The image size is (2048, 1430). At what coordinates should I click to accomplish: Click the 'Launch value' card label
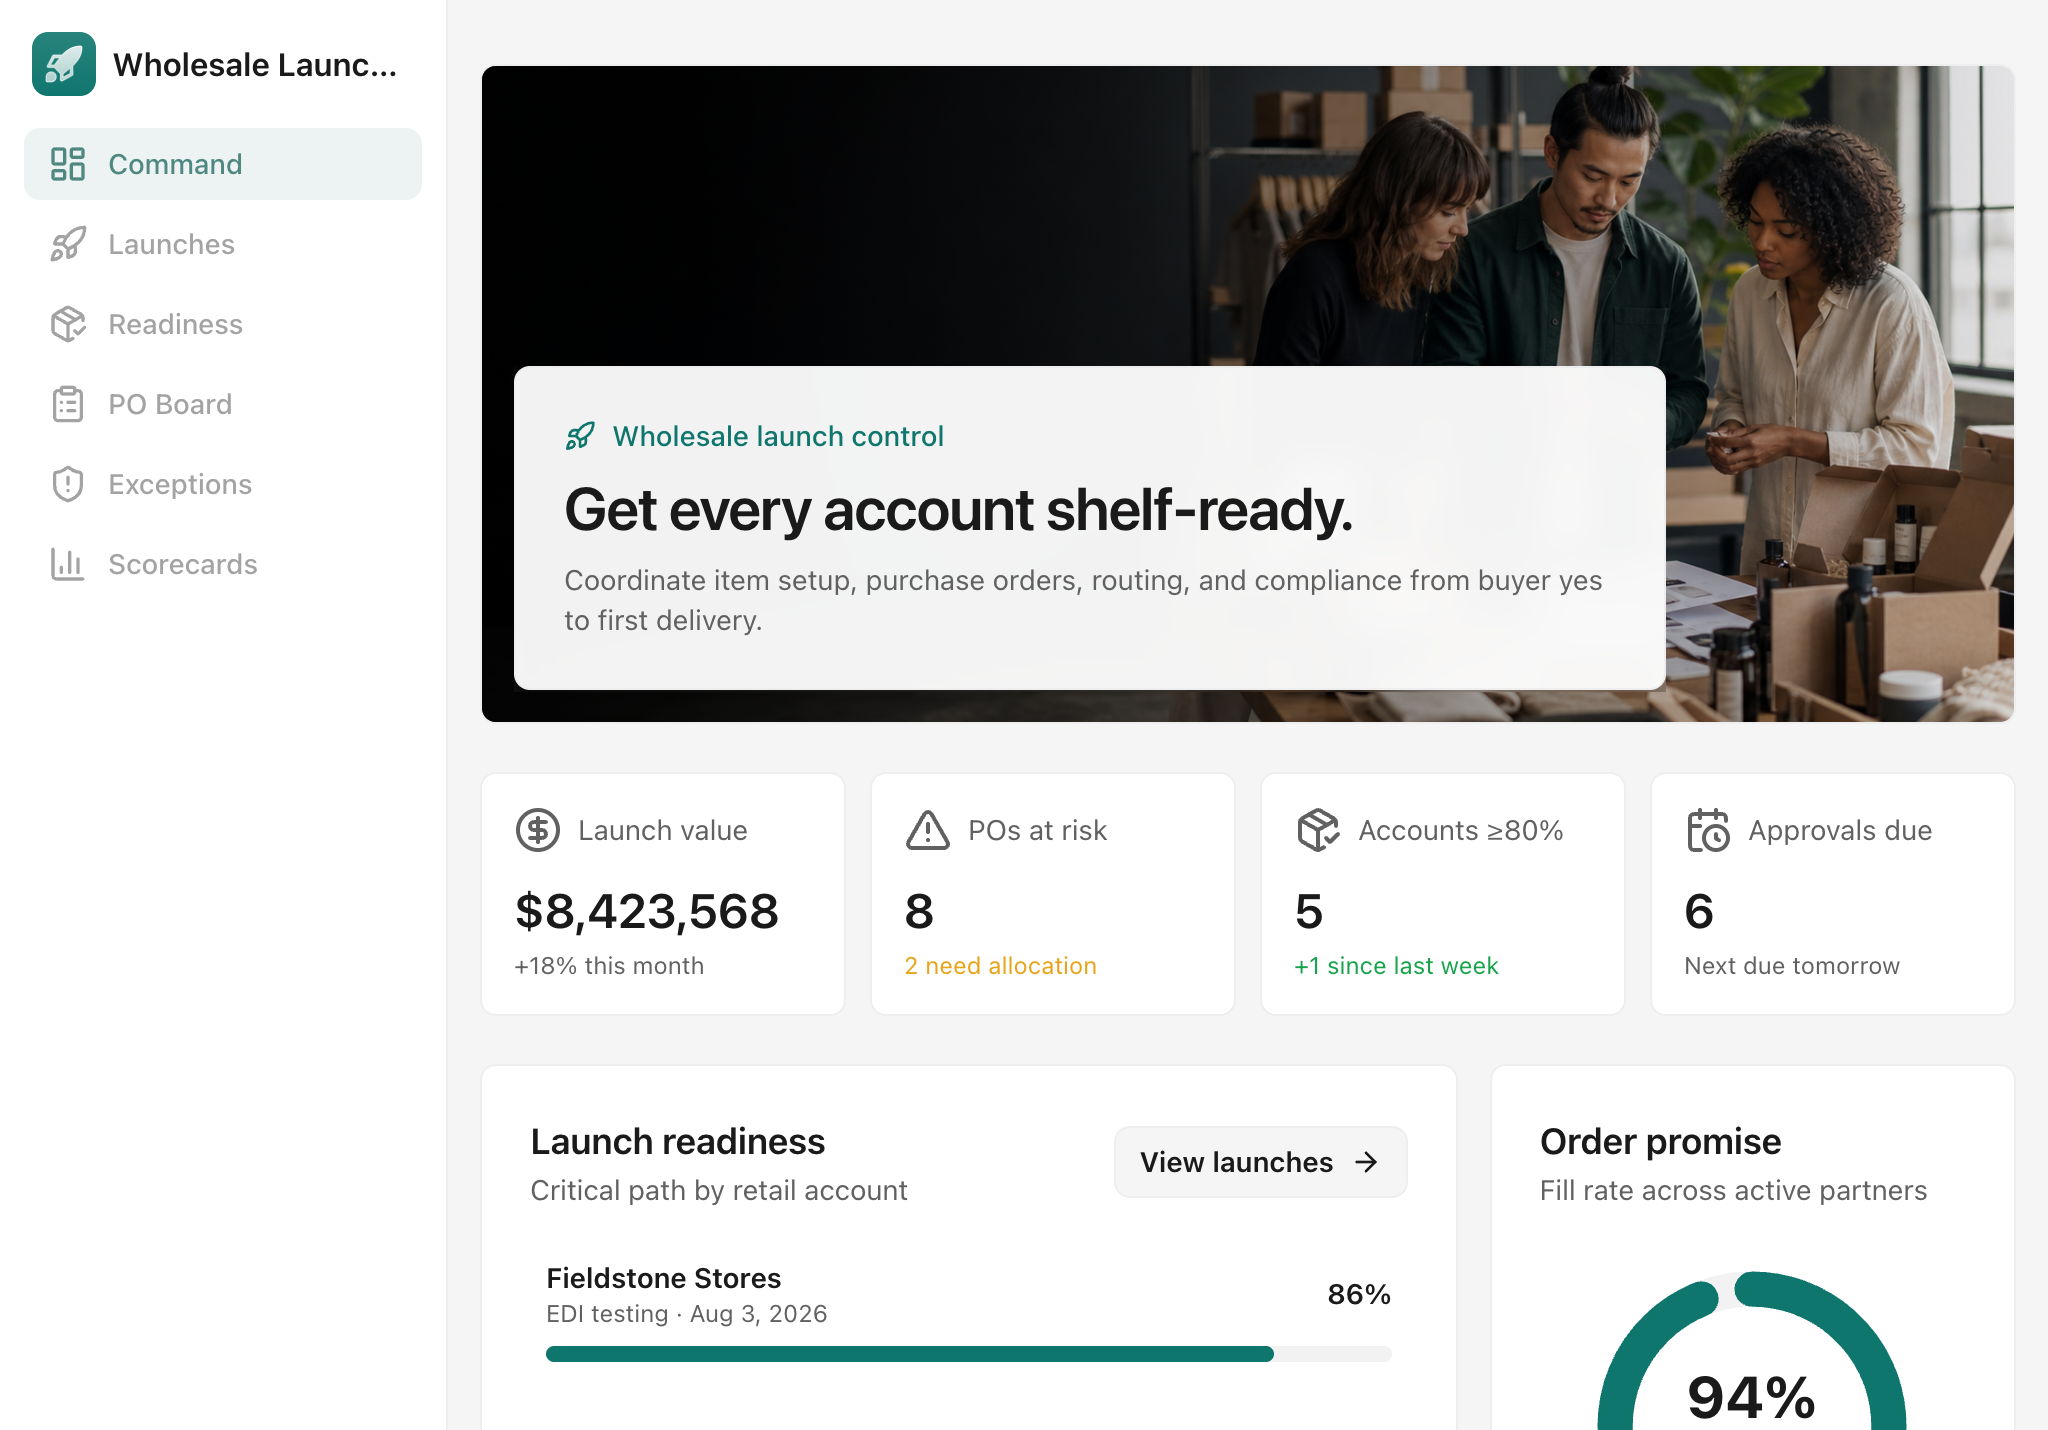(663, 830)
